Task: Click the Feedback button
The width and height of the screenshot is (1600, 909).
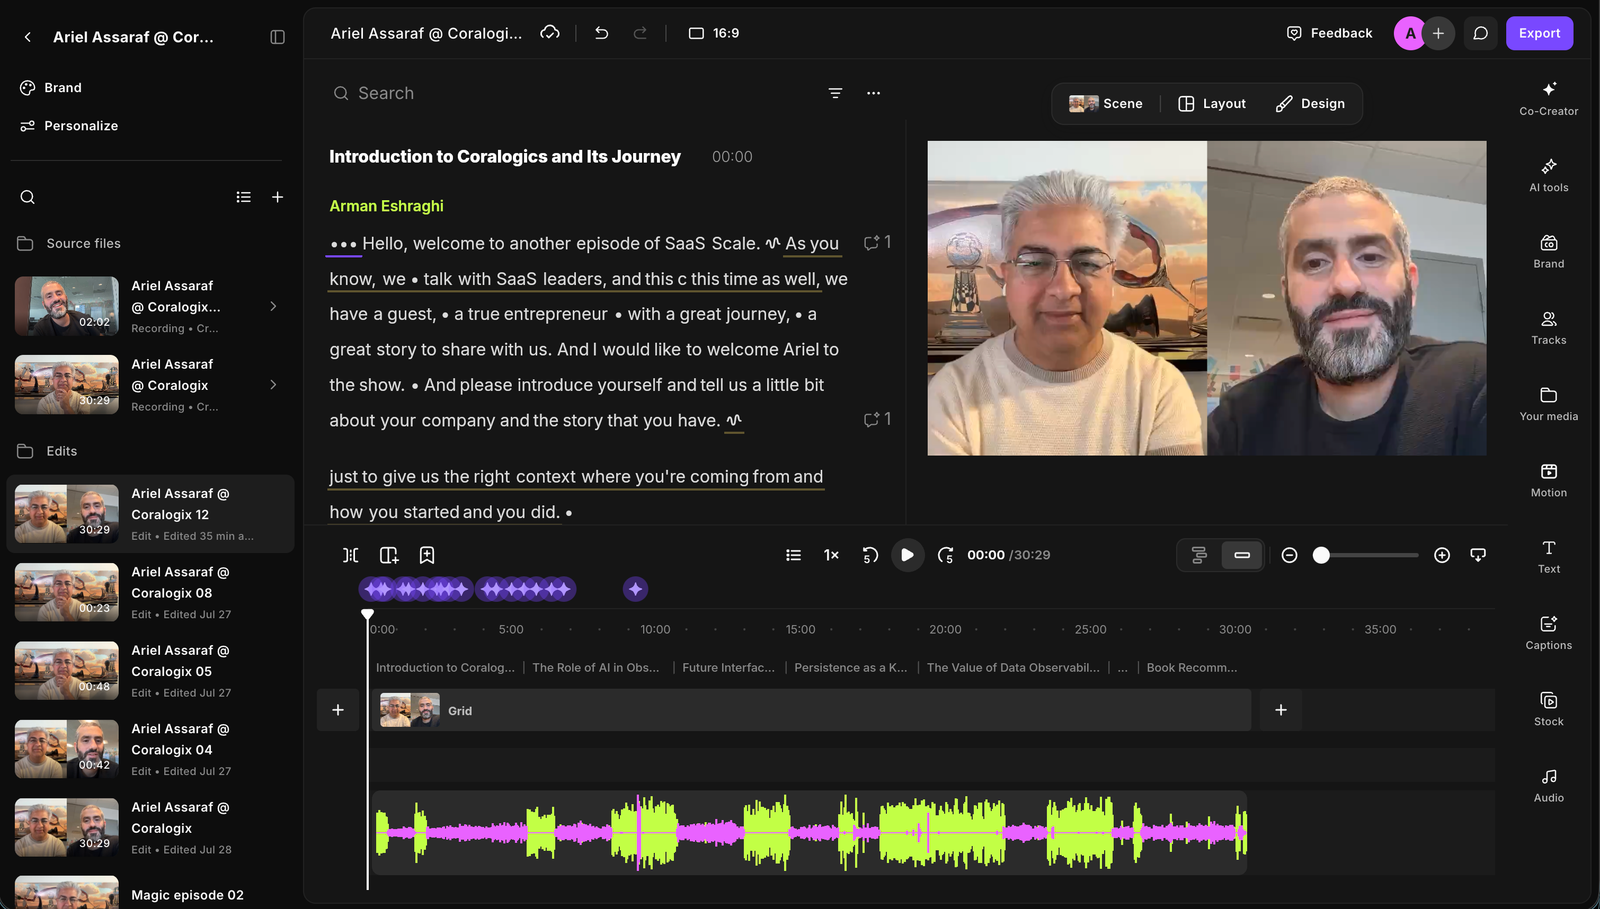Action: pyautogui.click(x=1329, y=33)
